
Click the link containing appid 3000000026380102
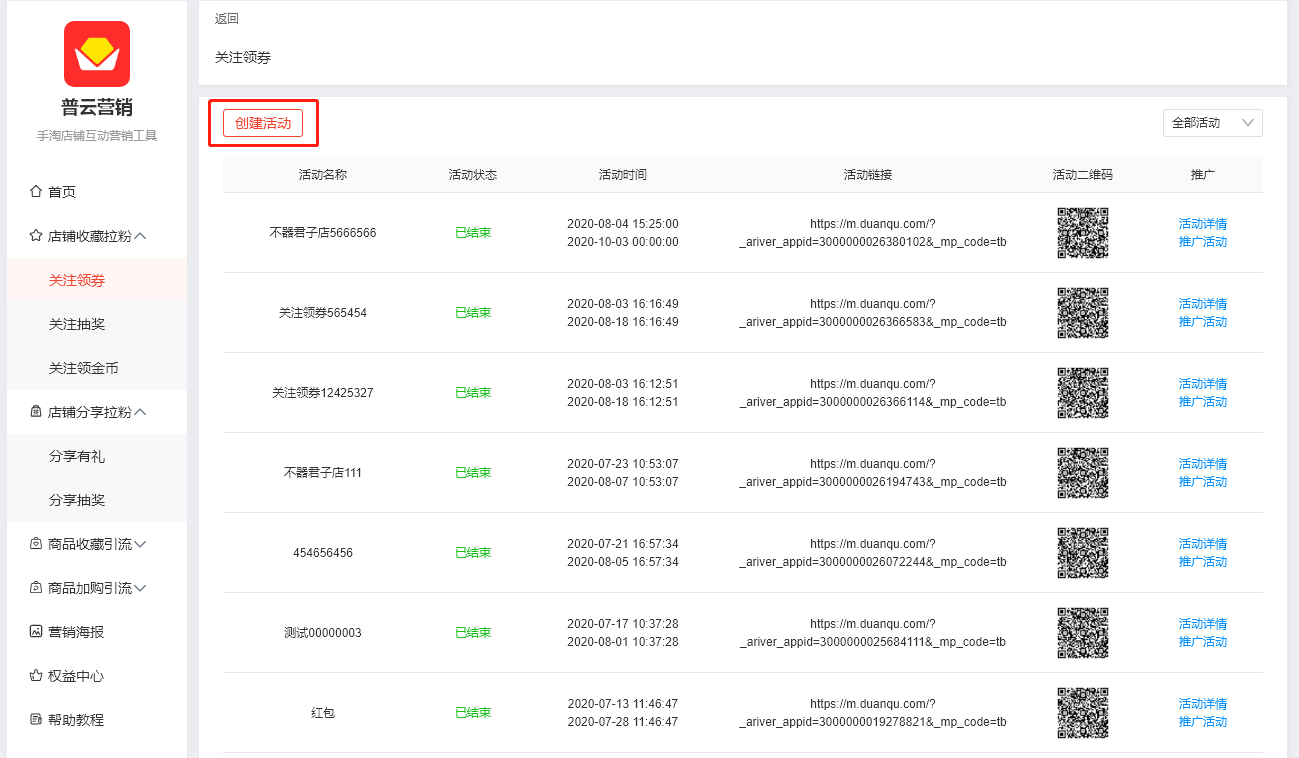pyautogui.click(x=873, y=233)
